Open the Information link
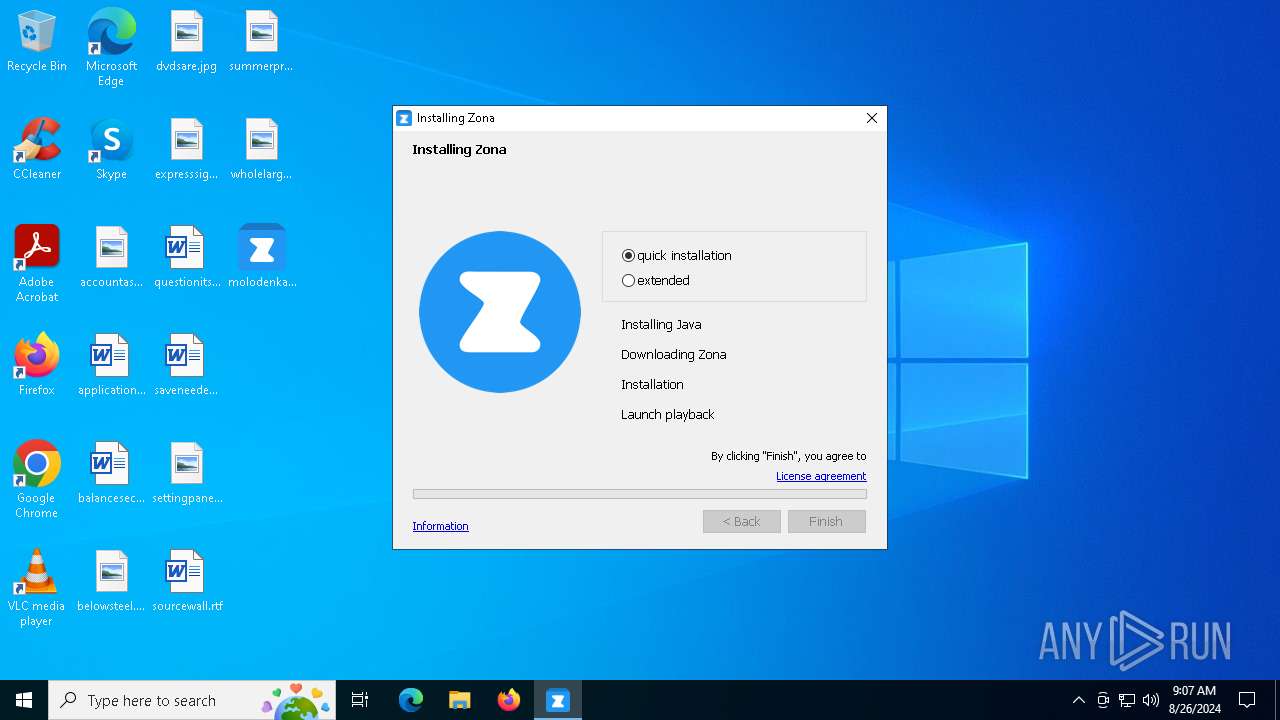This screenshot has width=1280, height=720. point(440,526)
